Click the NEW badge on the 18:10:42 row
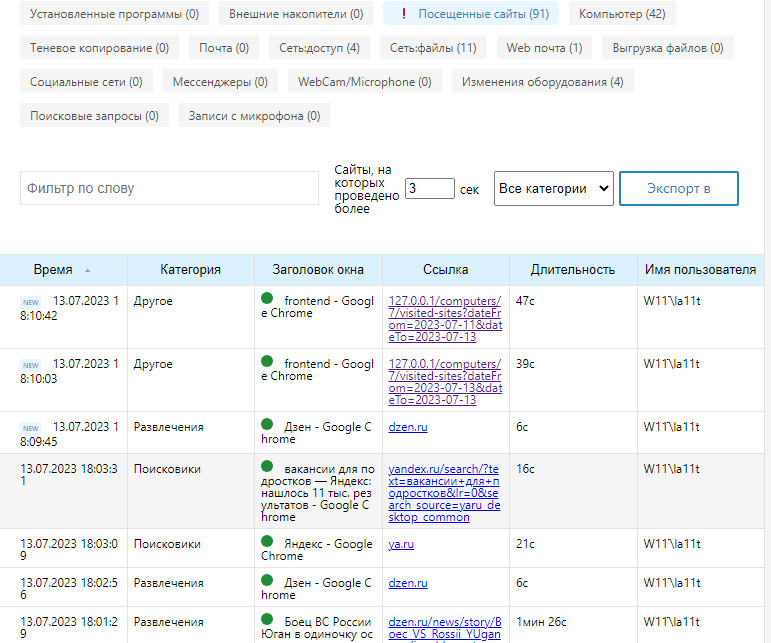The width and height of the screenshot is (771, 643). click(30, 302)
